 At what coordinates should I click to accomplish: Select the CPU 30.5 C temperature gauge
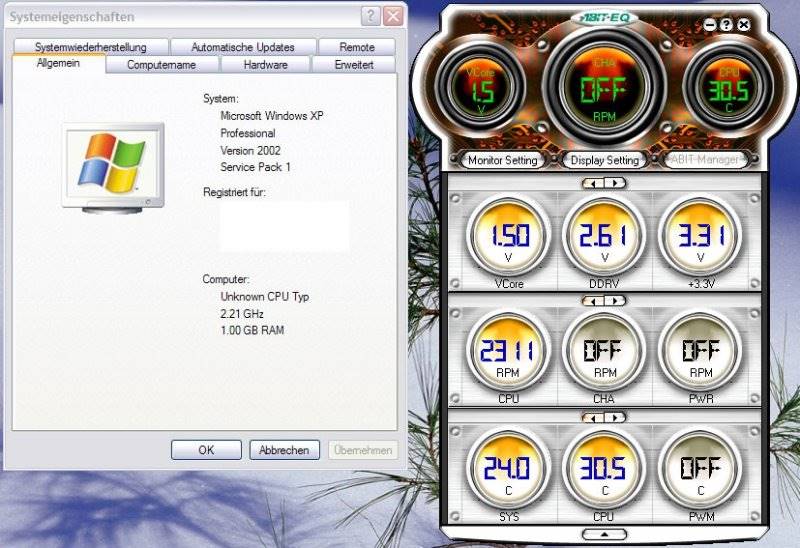point(604,469)
